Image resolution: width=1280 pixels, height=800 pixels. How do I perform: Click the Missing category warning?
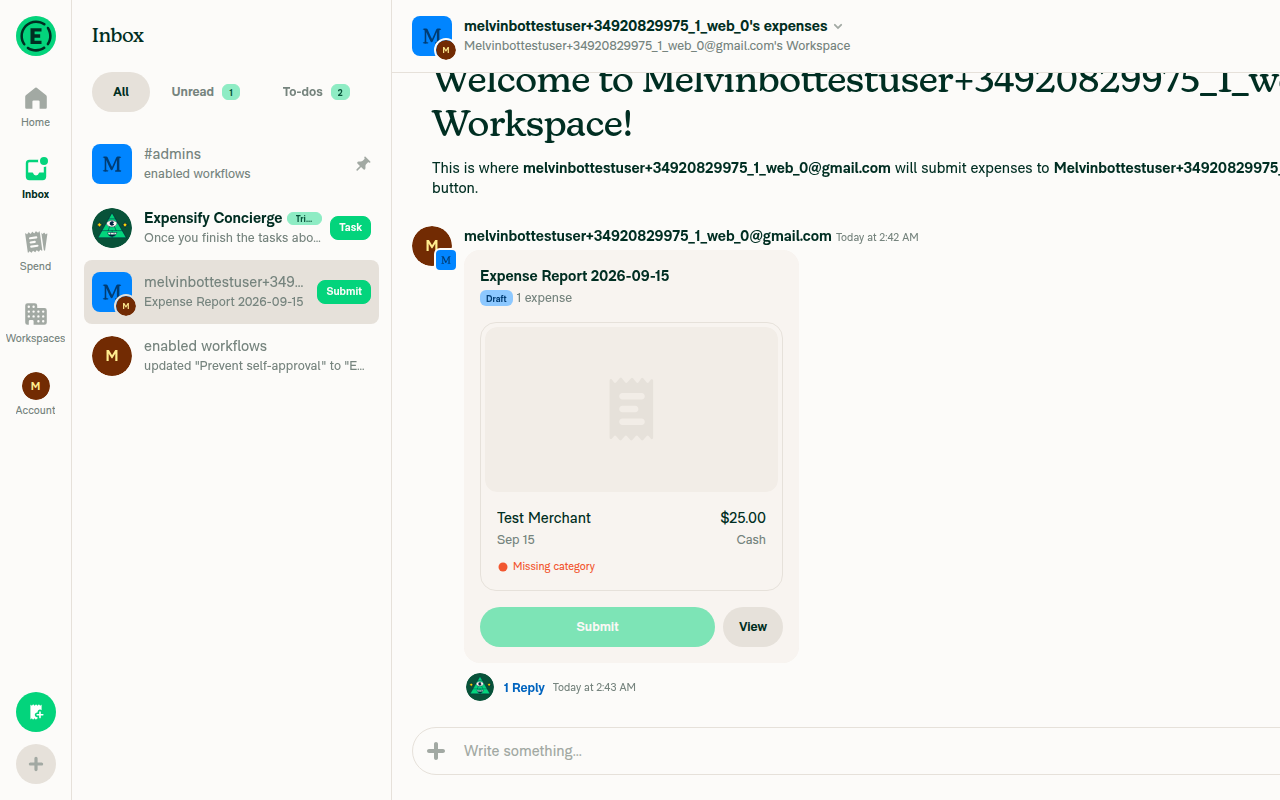click(x=547, y=567)
